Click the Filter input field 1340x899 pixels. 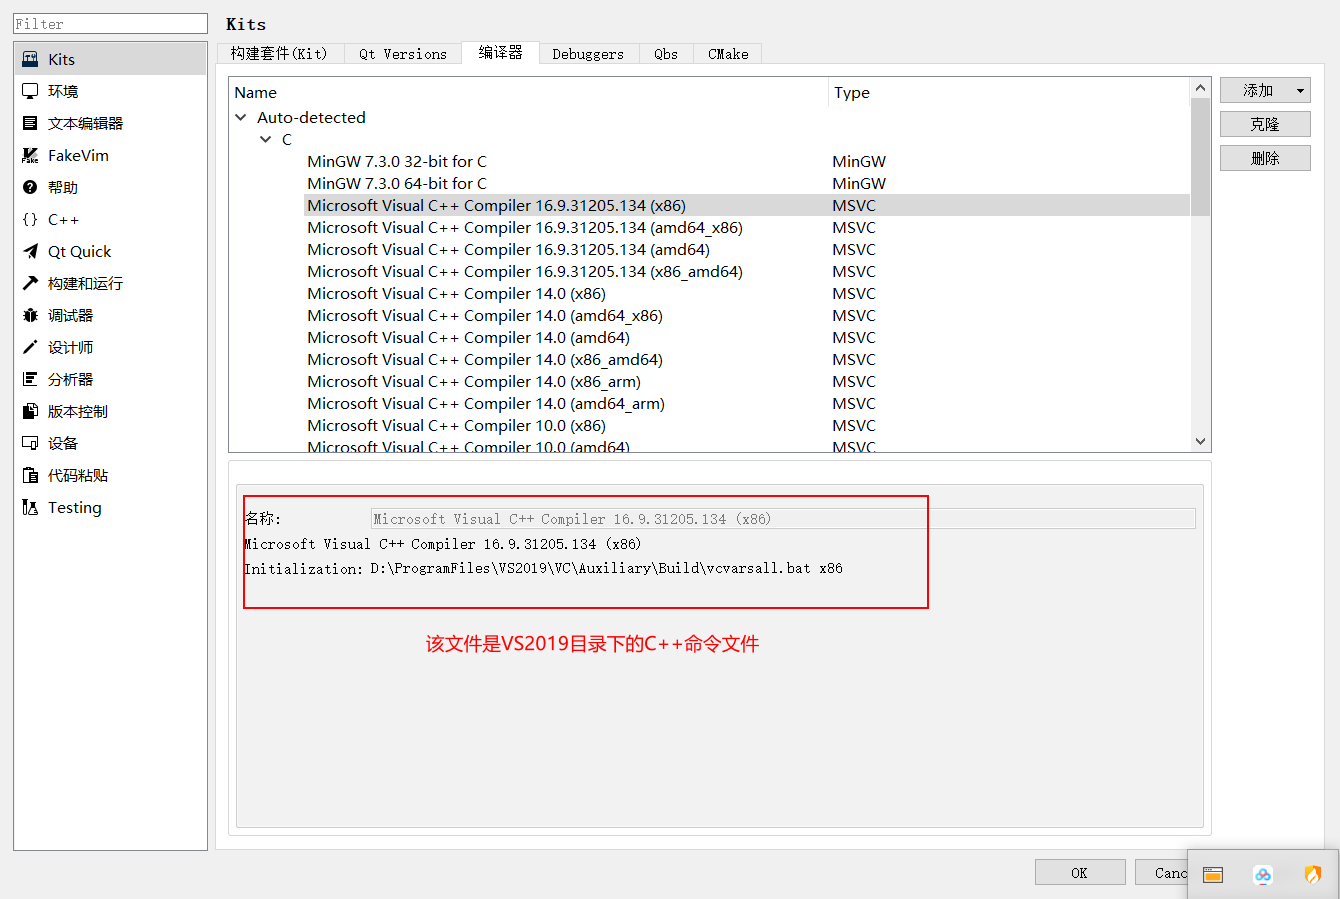(110, 24)
